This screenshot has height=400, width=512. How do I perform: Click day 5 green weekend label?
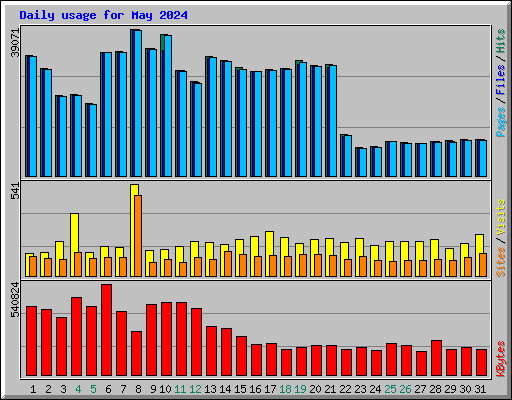(x=93, y=389)
